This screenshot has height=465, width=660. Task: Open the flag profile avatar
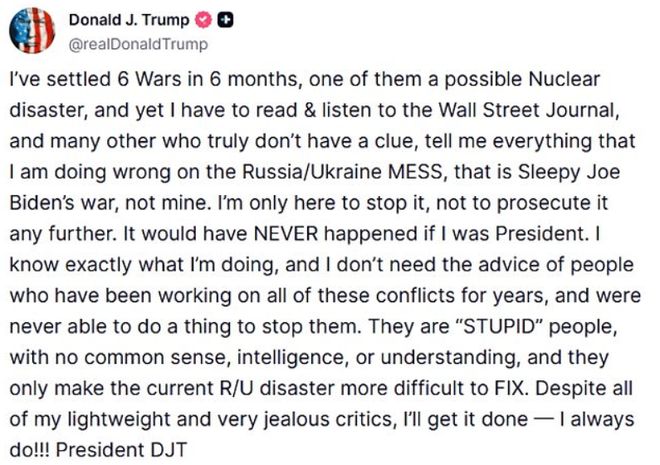click(32, 32)
